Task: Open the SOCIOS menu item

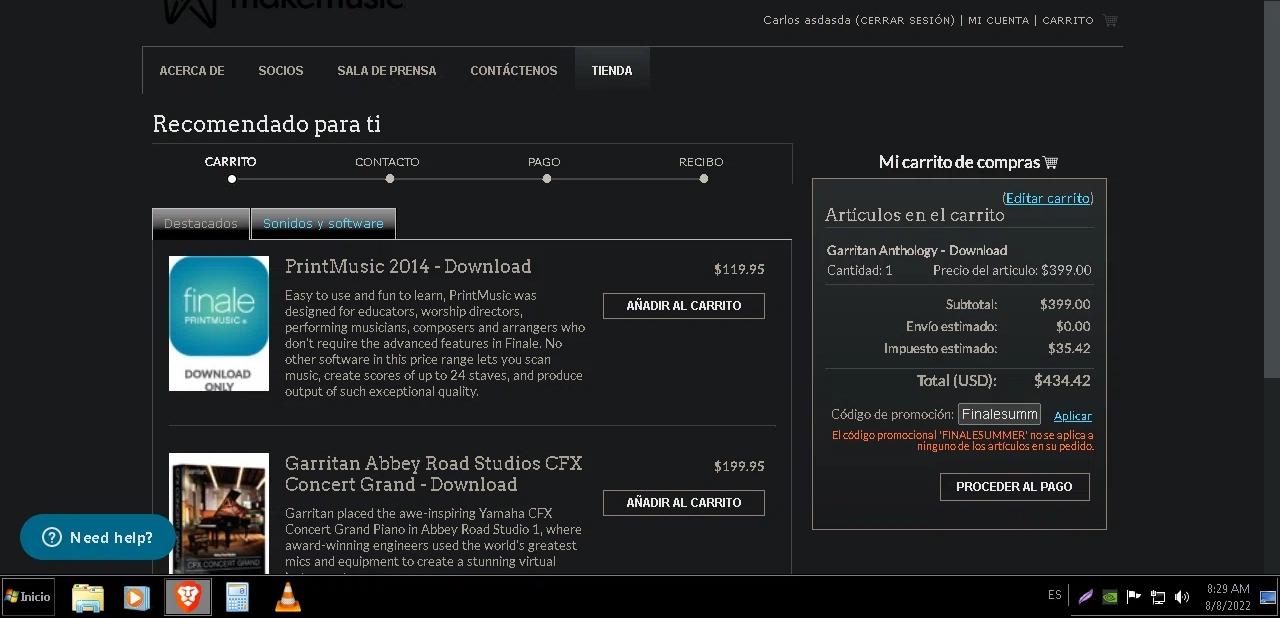Action: (x=281, y=71)
